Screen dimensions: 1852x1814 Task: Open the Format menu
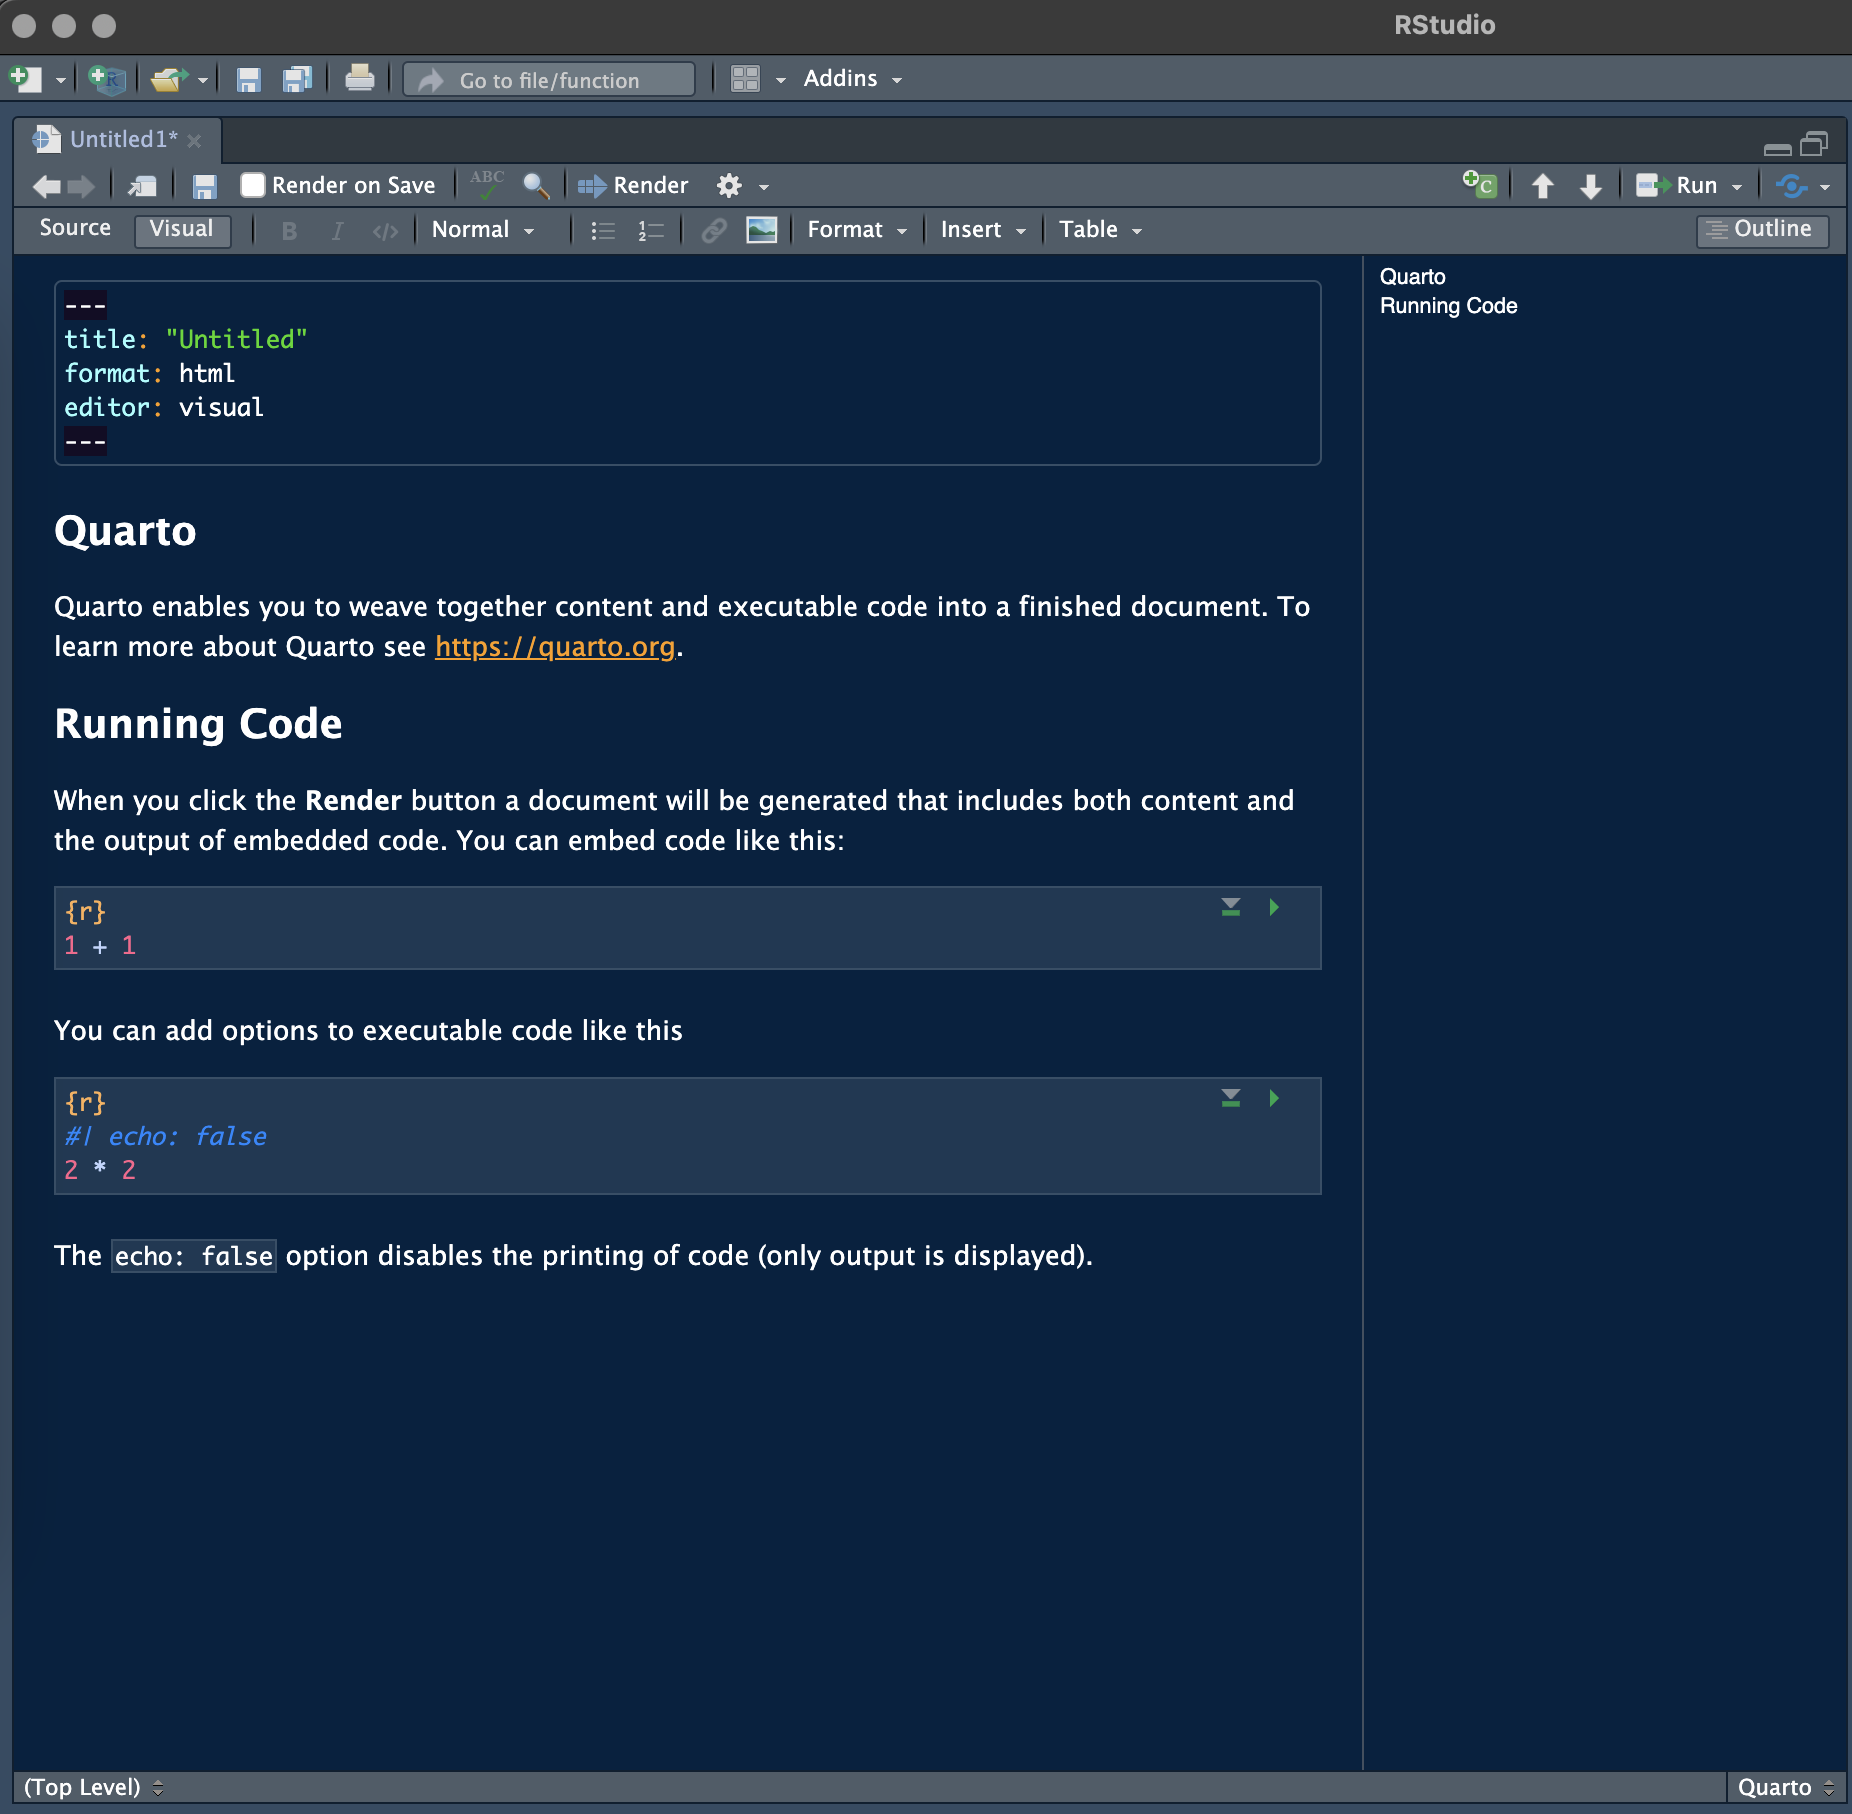tap(856, 230)
